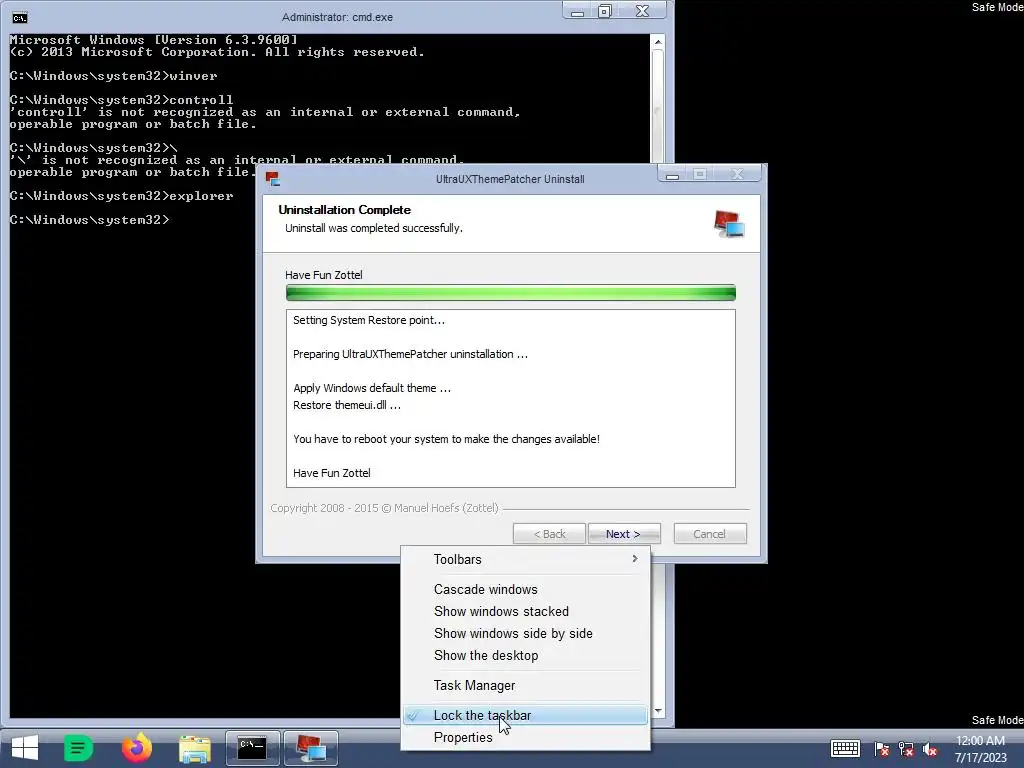Open the Windows Start button
Screen dimensions: 1024x768
25,748
